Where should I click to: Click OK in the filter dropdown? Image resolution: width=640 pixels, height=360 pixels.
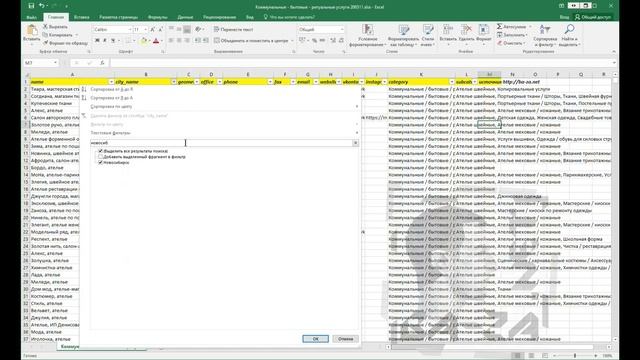[x=315, y=339]
